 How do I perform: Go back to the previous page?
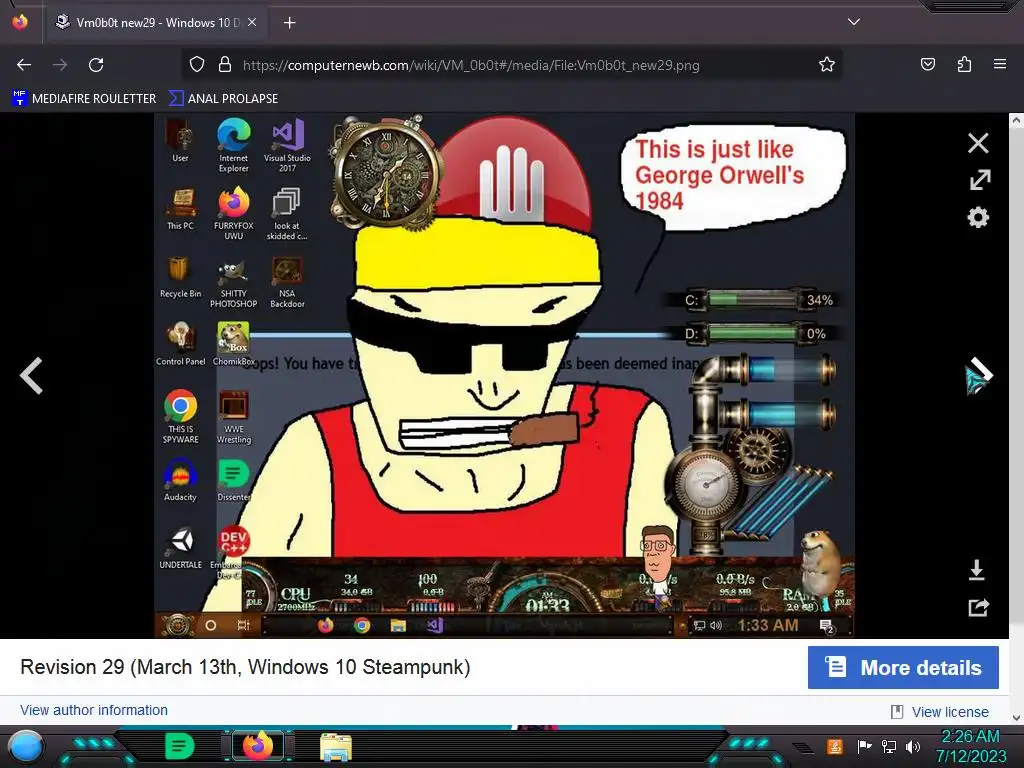24,65
